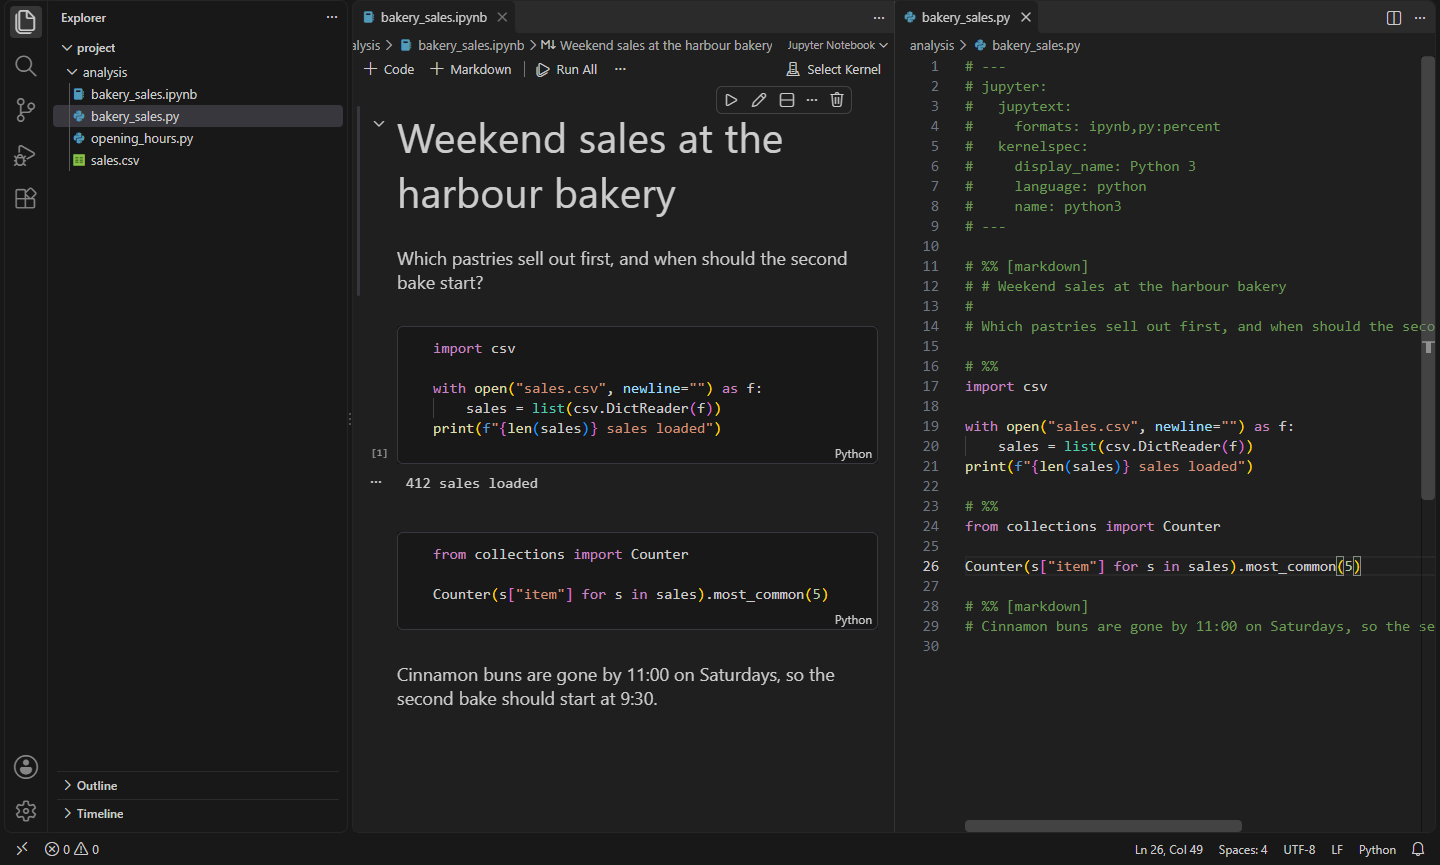Open notifications bell in status bar
1440x865 pixels.
1418,849
